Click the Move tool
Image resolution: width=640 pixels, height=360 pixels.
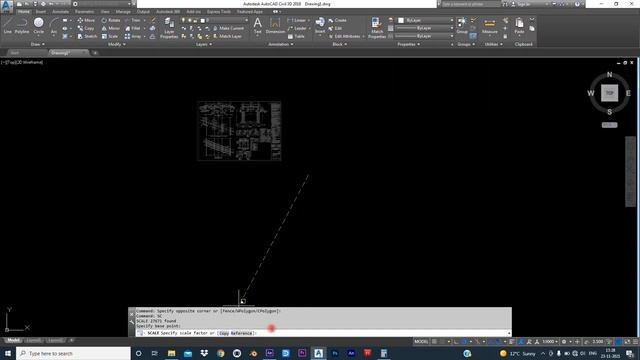pyautogui.click(x=86, y=20)
